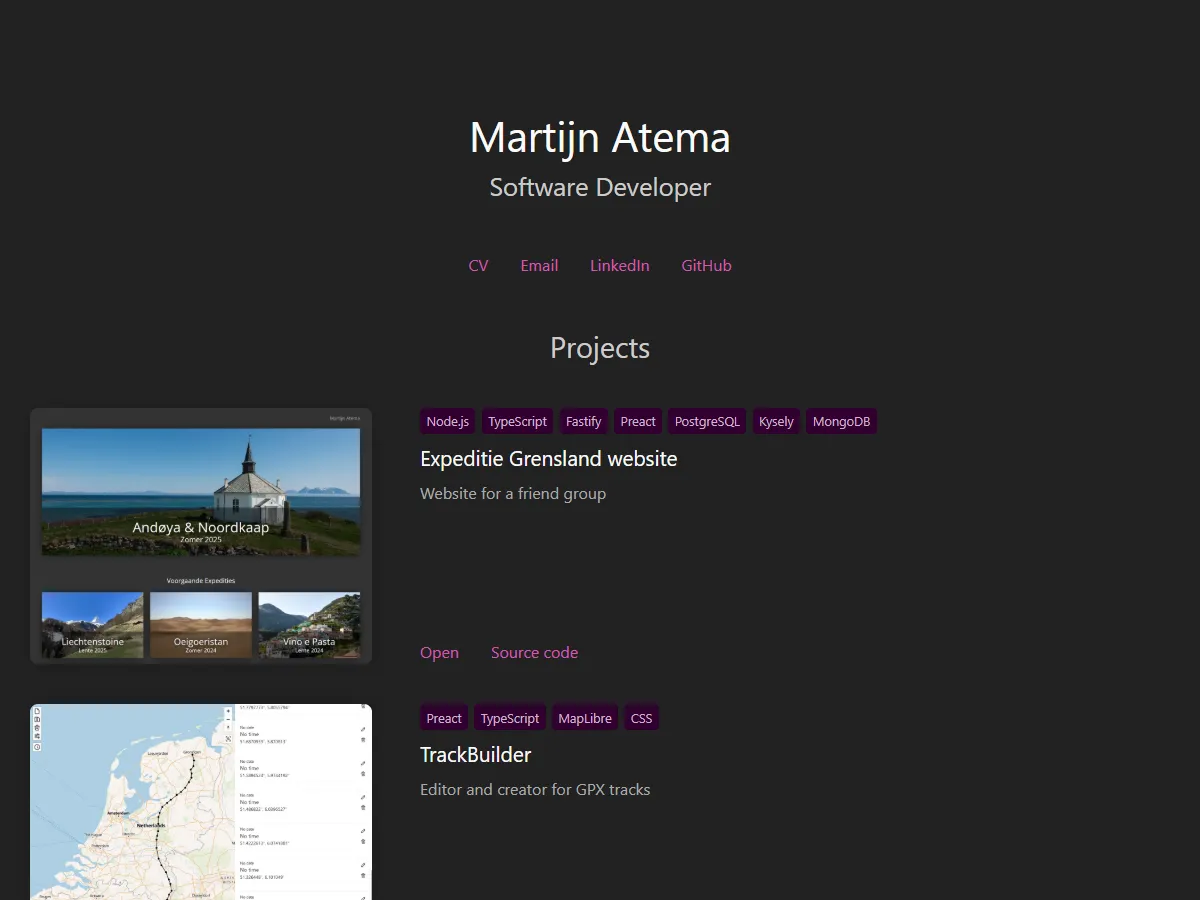Click the Fastify tag
The width and height of the screenshot is (1200, 900).
click(x=583, y=422)
